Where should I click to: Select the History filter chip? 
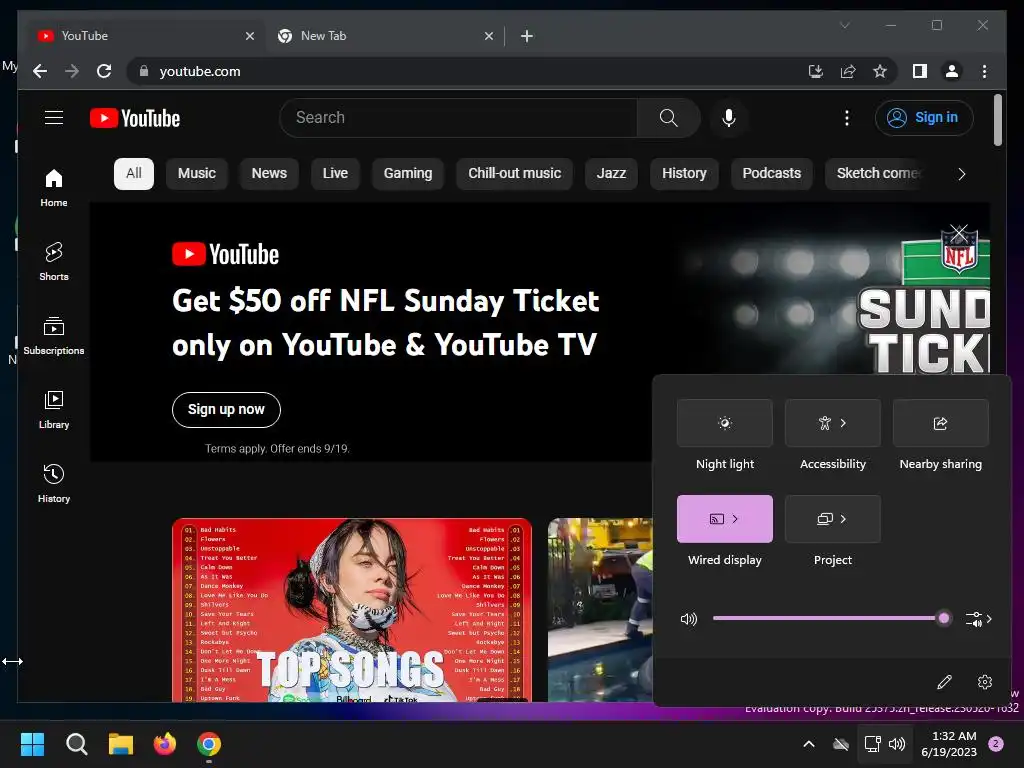tap(684, 174)
